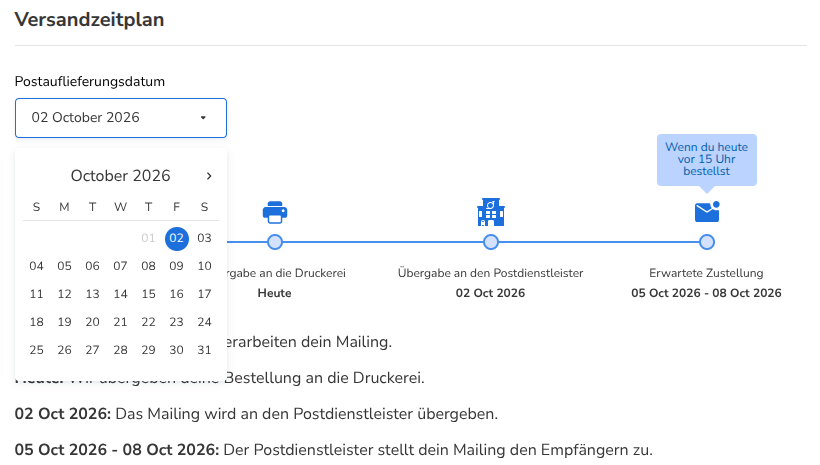820x465 pixels.
Task: Pick date 13 in calendar
Action: (x=93, y=294)
